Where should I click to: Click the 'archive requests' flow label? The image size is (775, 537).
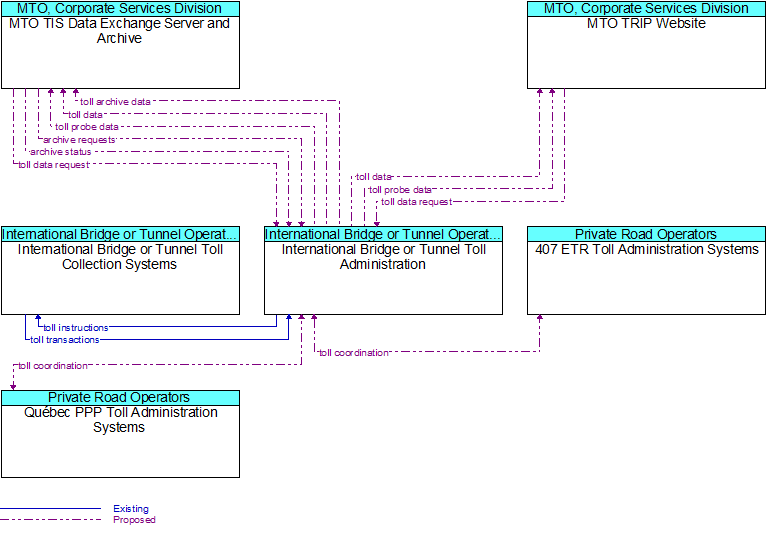click(79, 140)
